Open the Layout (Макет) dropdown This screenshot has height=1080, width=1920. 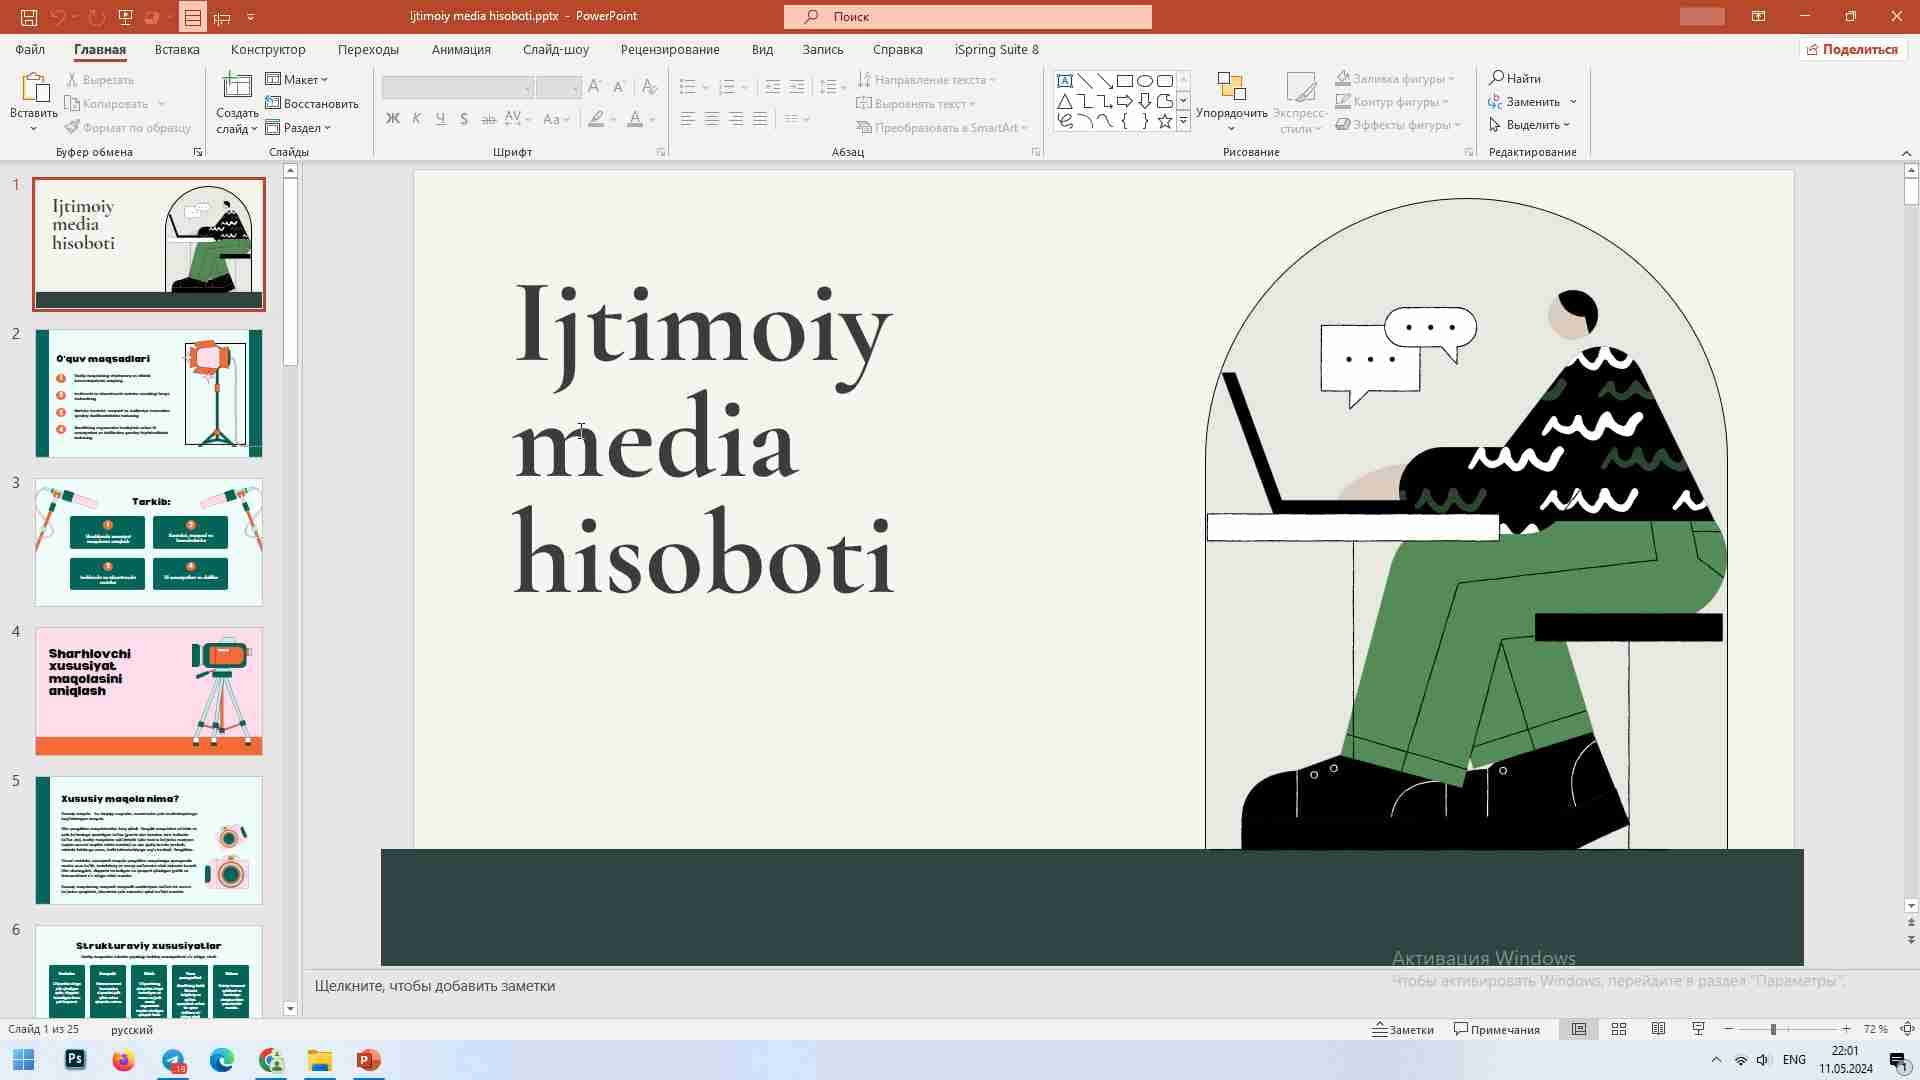click(x=297, y=80)
